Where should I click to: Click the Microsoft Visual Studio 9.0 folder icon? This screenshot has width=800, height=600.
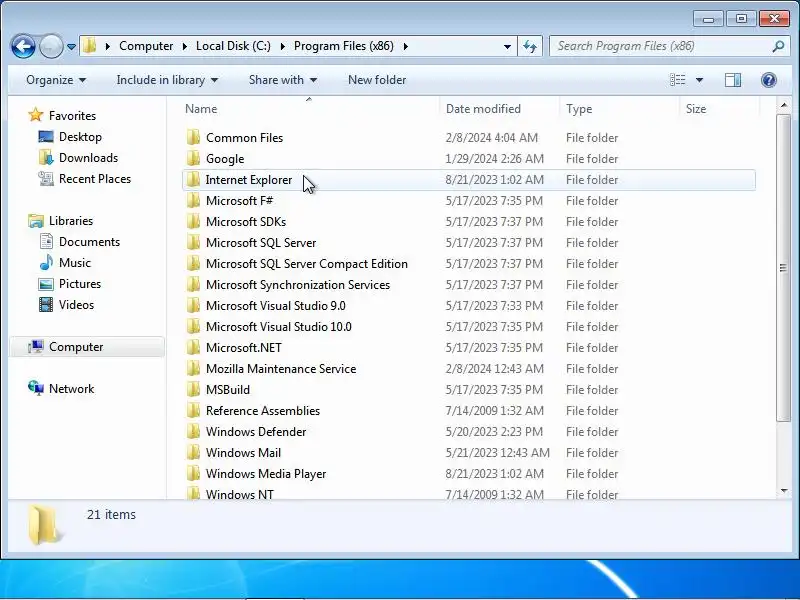[x=193, y=305]
